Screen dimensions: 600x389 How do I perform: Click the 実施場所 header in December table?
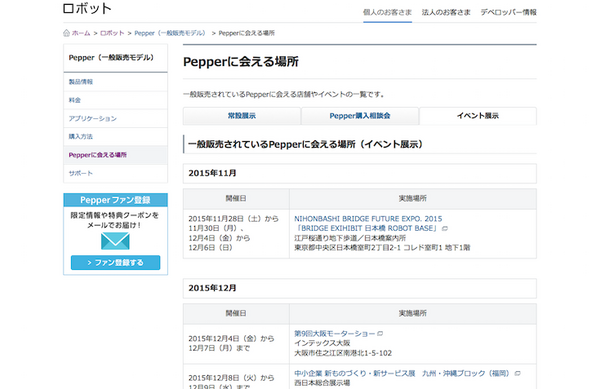click(413, 313)
